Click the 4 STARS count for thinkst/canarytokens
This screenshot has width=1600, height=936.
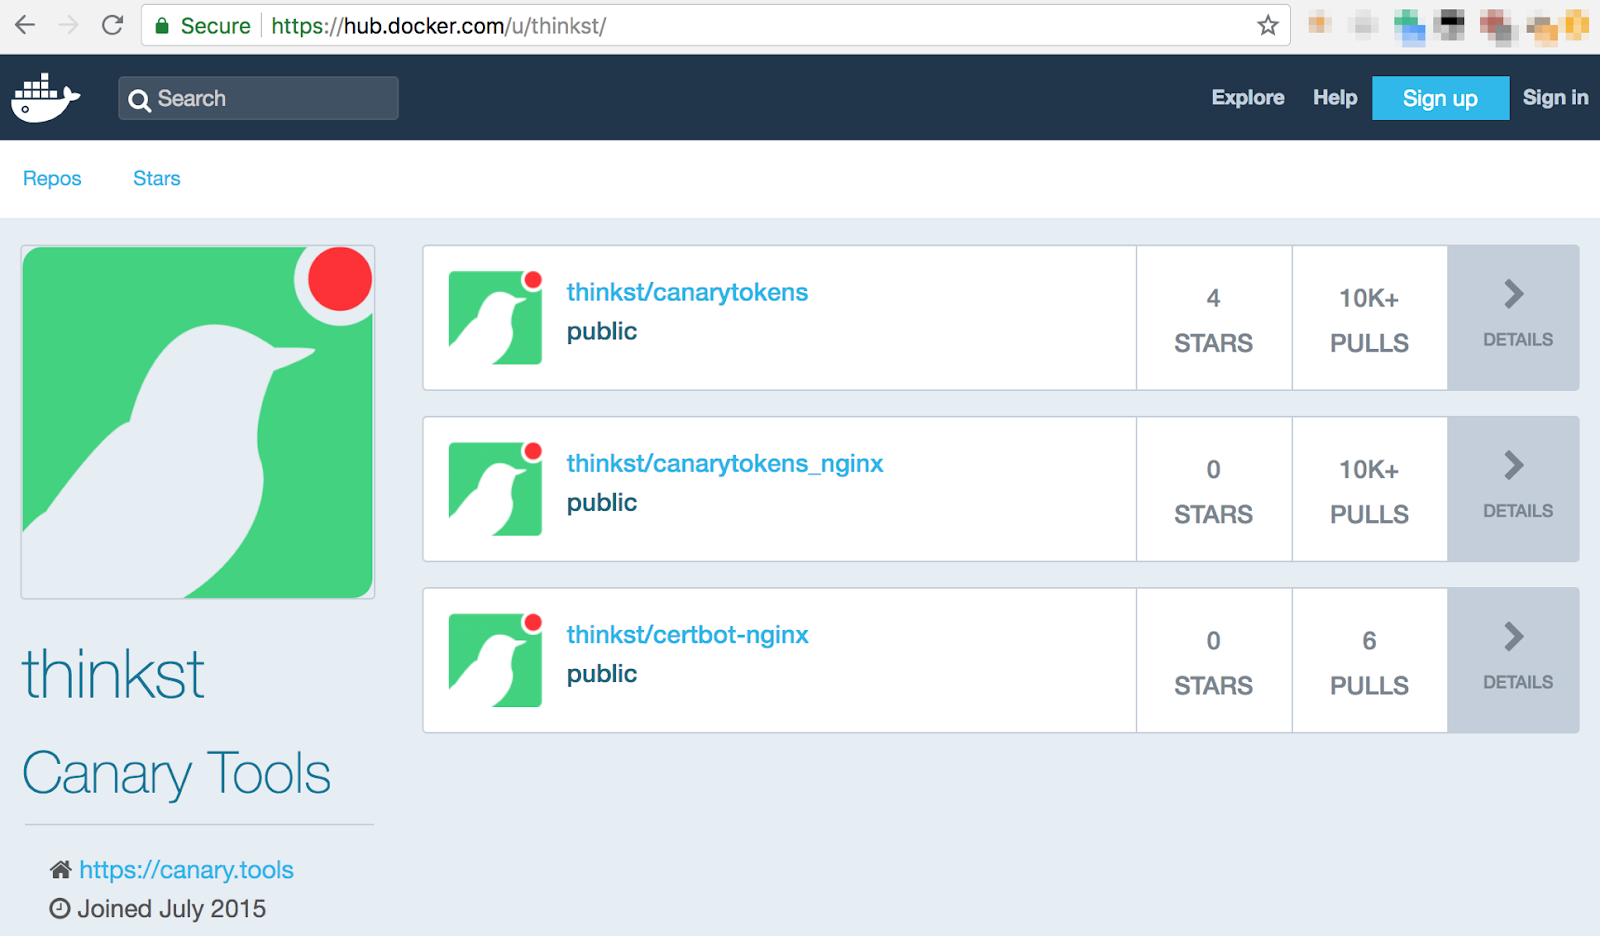point(1213,319)
